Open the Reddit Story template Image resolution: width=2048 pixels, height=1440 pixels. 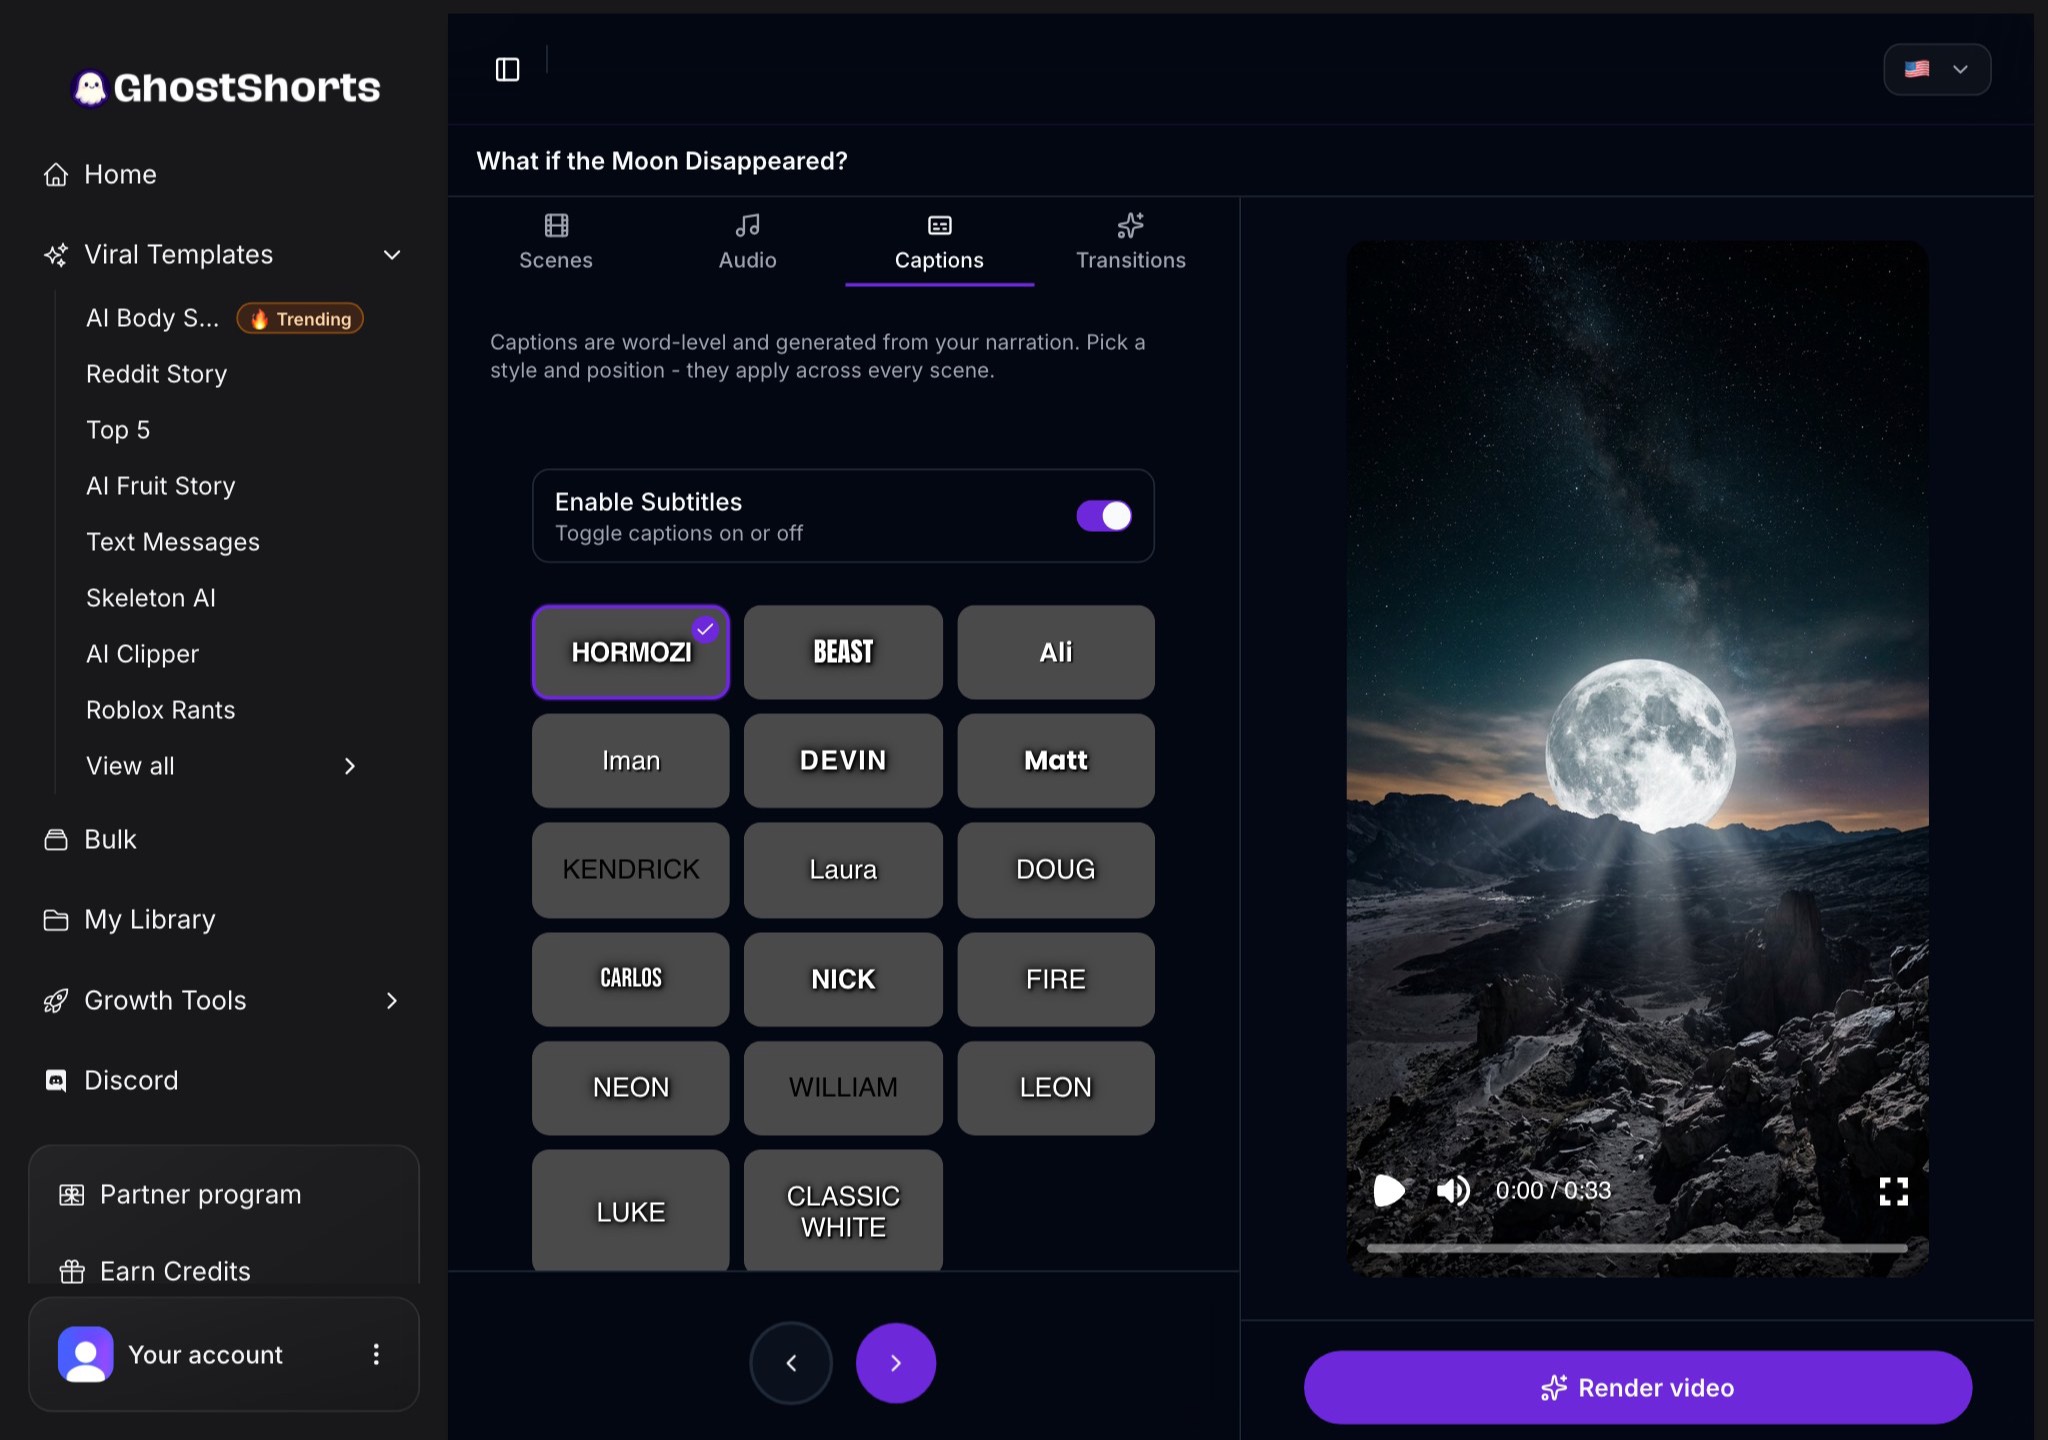tap(156, 374)
